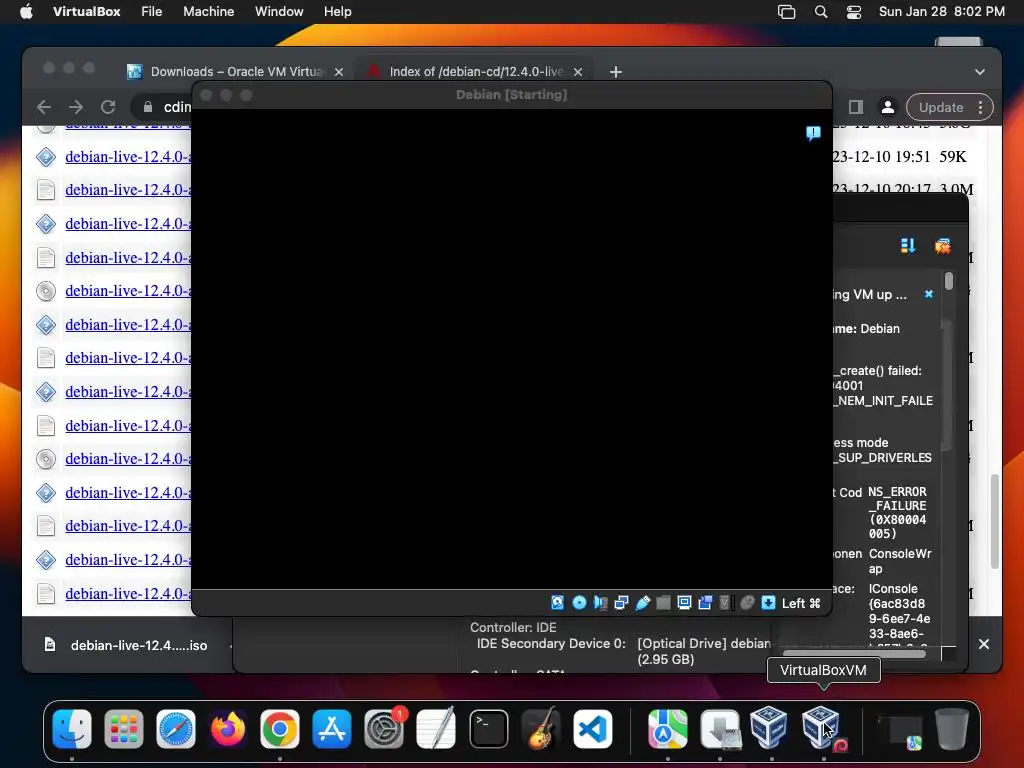The height and width of the screenshot is (768, 1024).
Task: Open Chrome three-dot menu
Action: tap(980, 107)
